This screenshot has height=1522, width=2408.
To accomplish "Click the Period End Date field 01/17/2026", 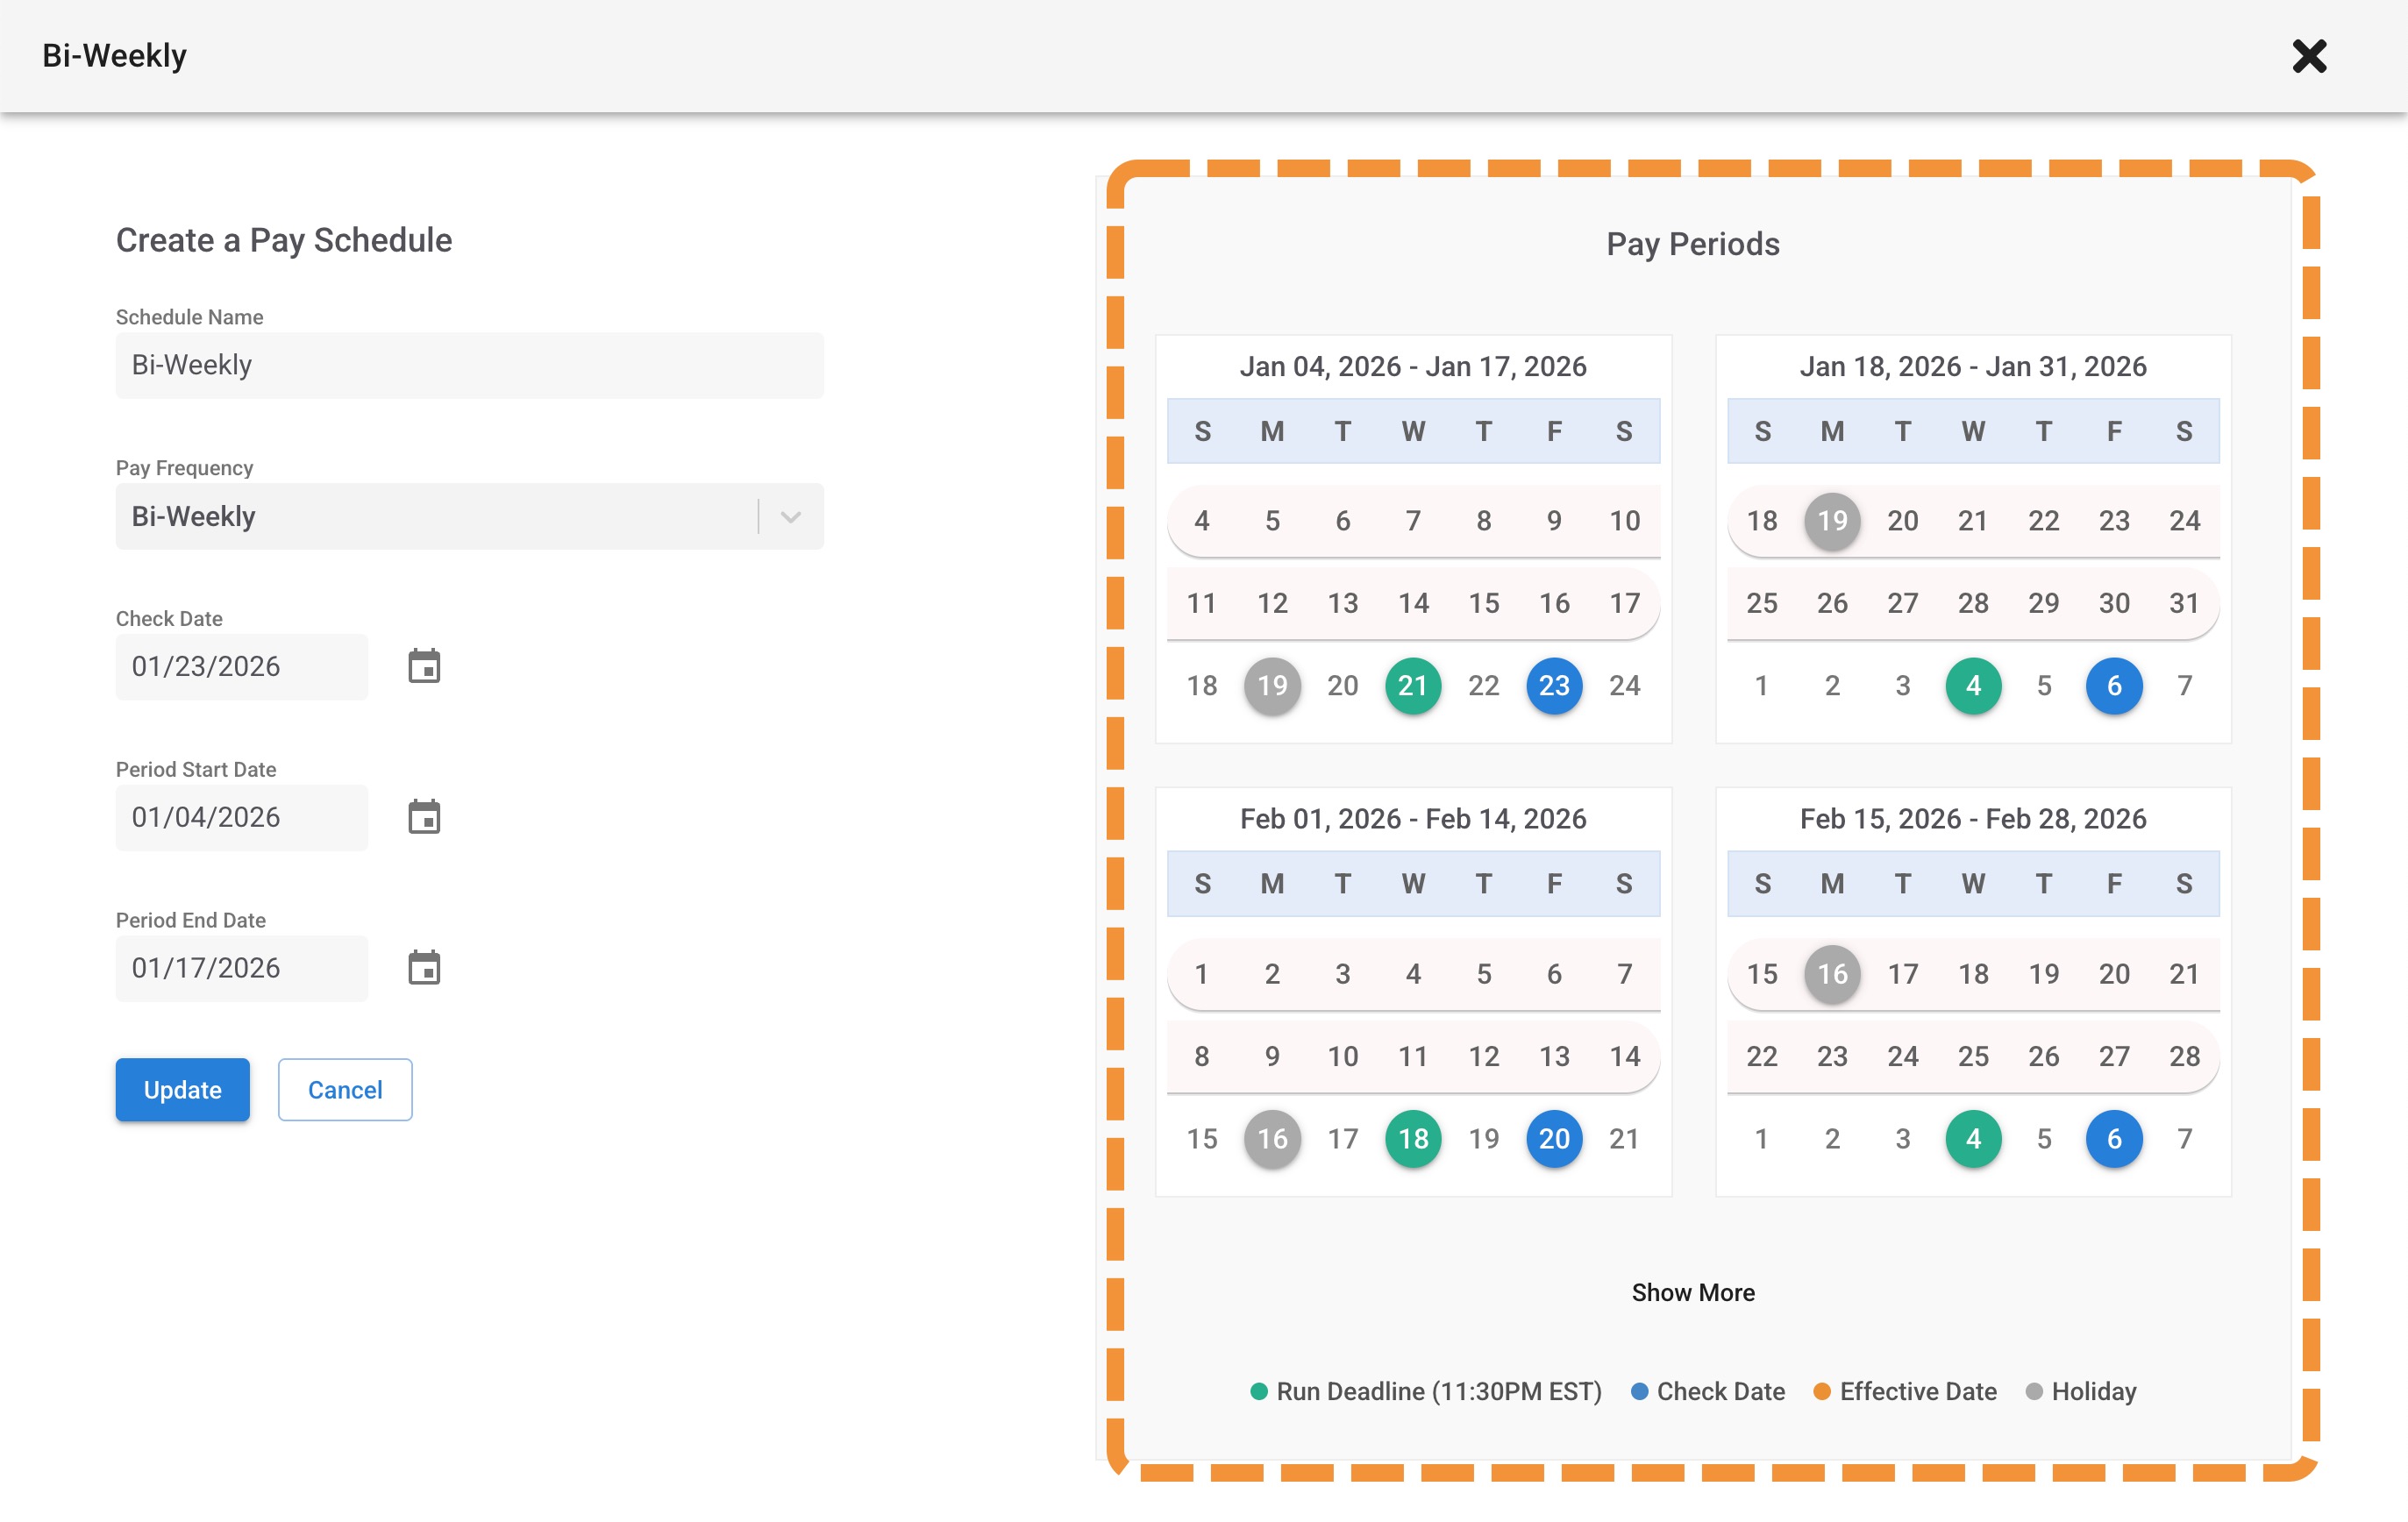I will coord(241,968).
